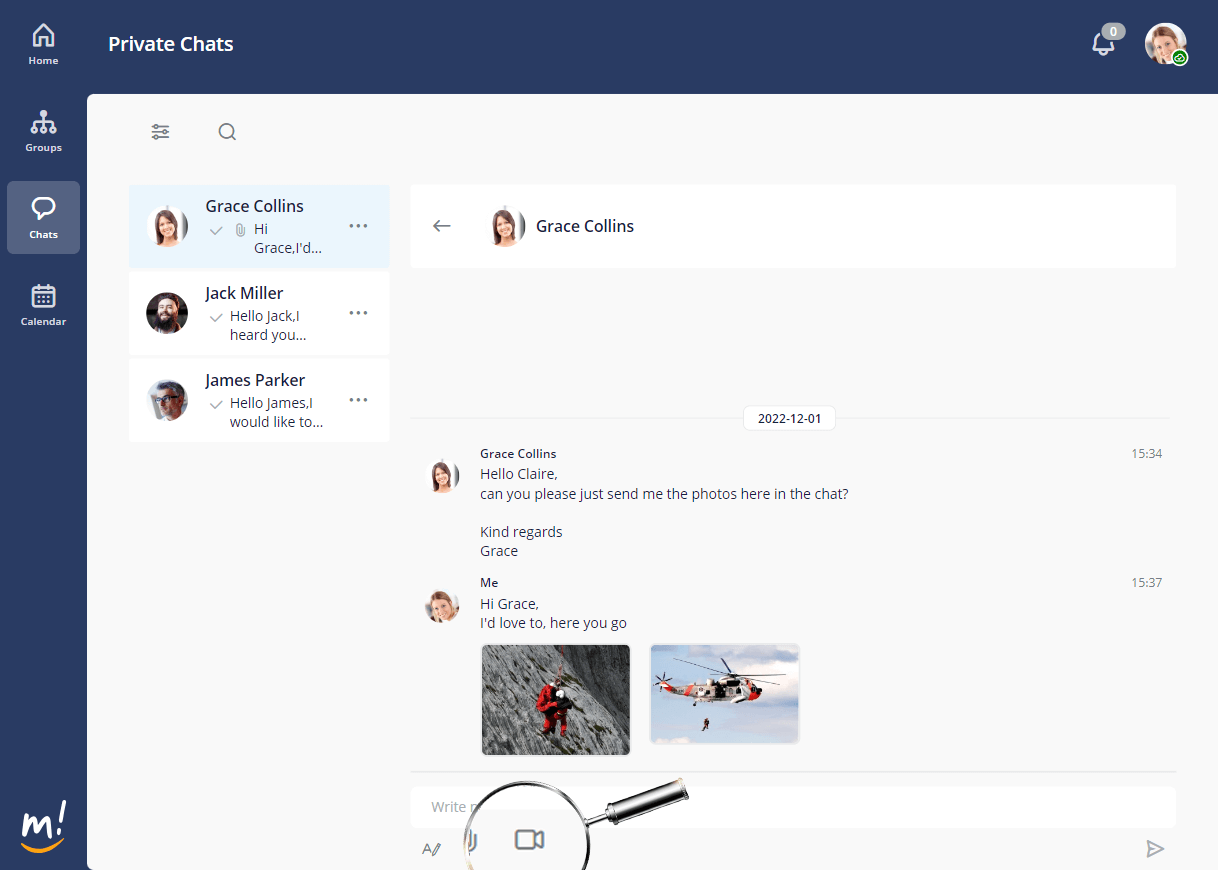Screen dimensions: 1218x870
Task: Open the helicopter photo thumbnail
Action: 725,694
